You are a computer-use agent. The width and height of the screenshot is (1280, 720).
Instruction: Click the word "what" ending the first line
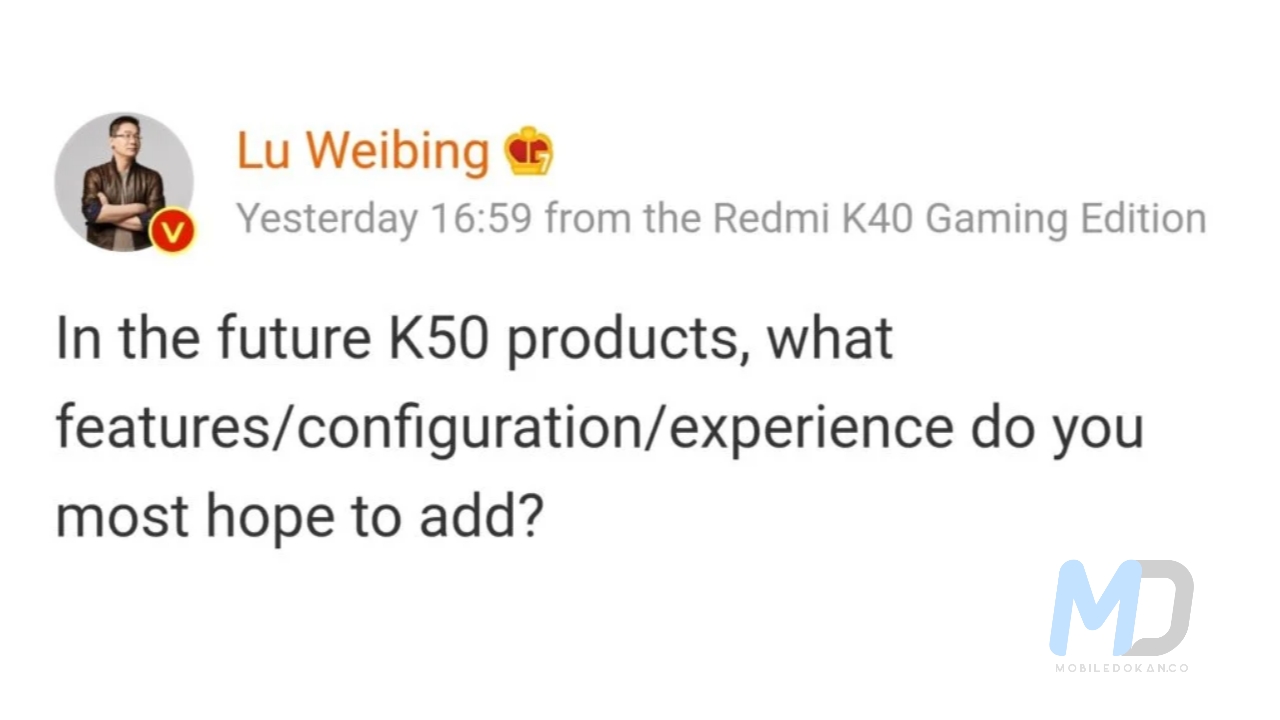[829, 338]
